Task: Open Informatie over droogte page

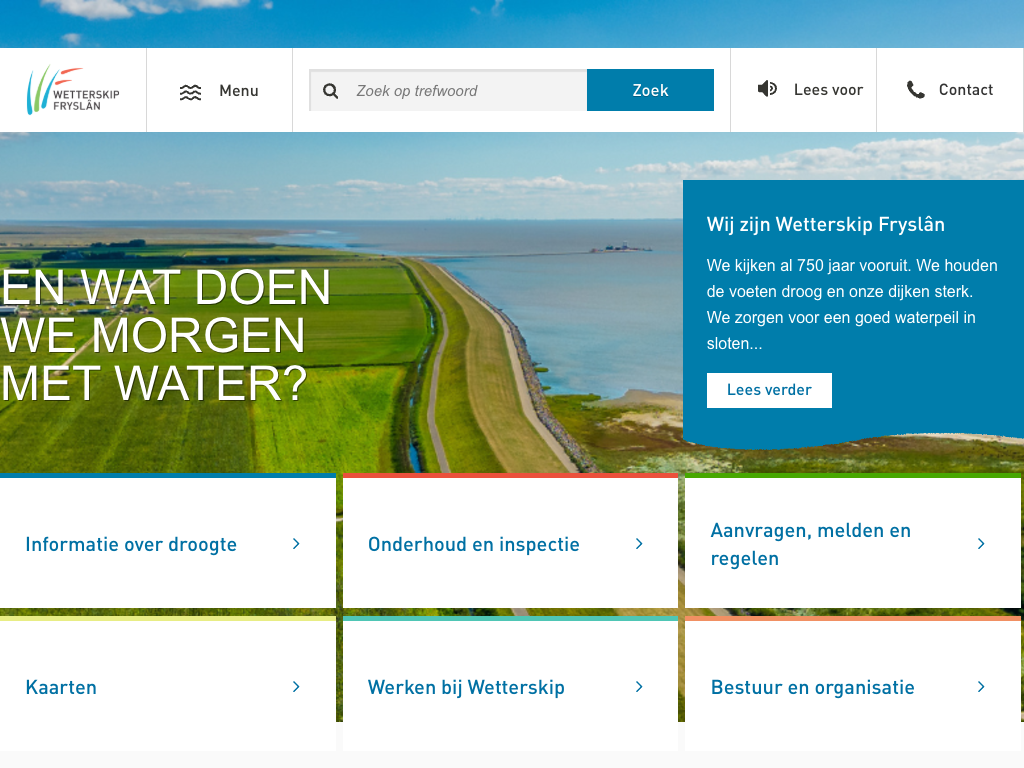Action: pyautogui.click(x=131, y=545)
